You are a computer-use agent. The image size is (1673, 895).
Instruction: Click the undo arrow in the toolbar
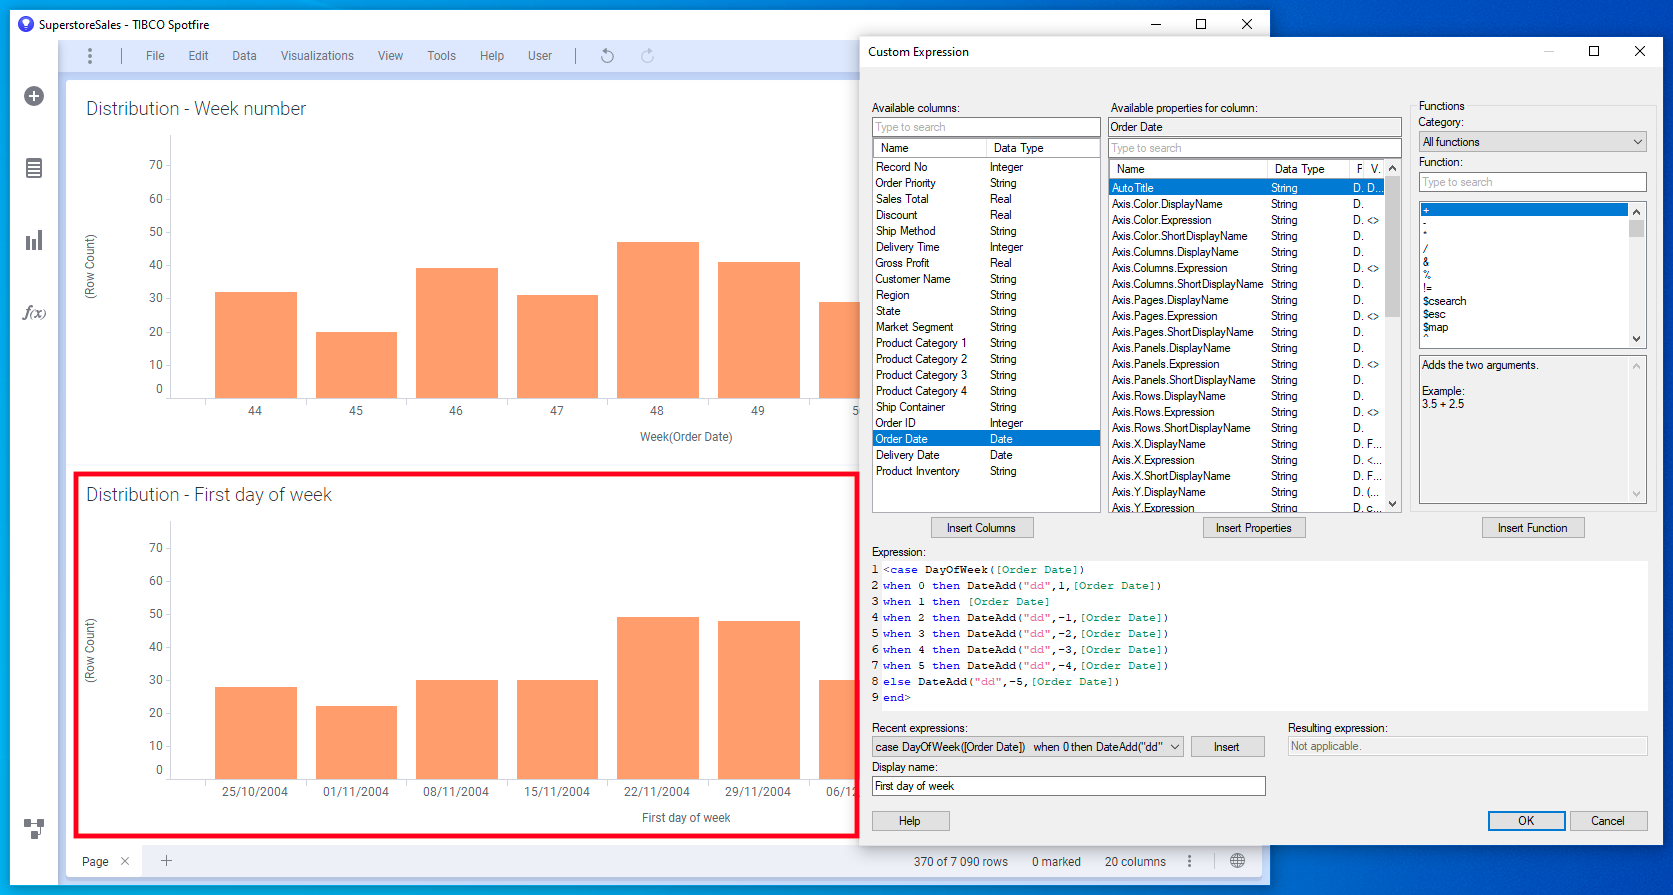(x=607, y=56)
